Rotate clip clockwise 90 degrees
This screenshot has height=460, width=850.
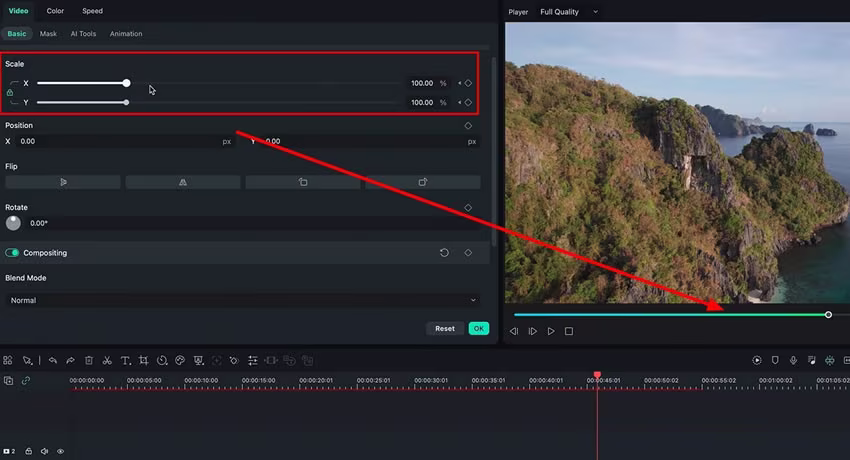[x=423, y=182]
